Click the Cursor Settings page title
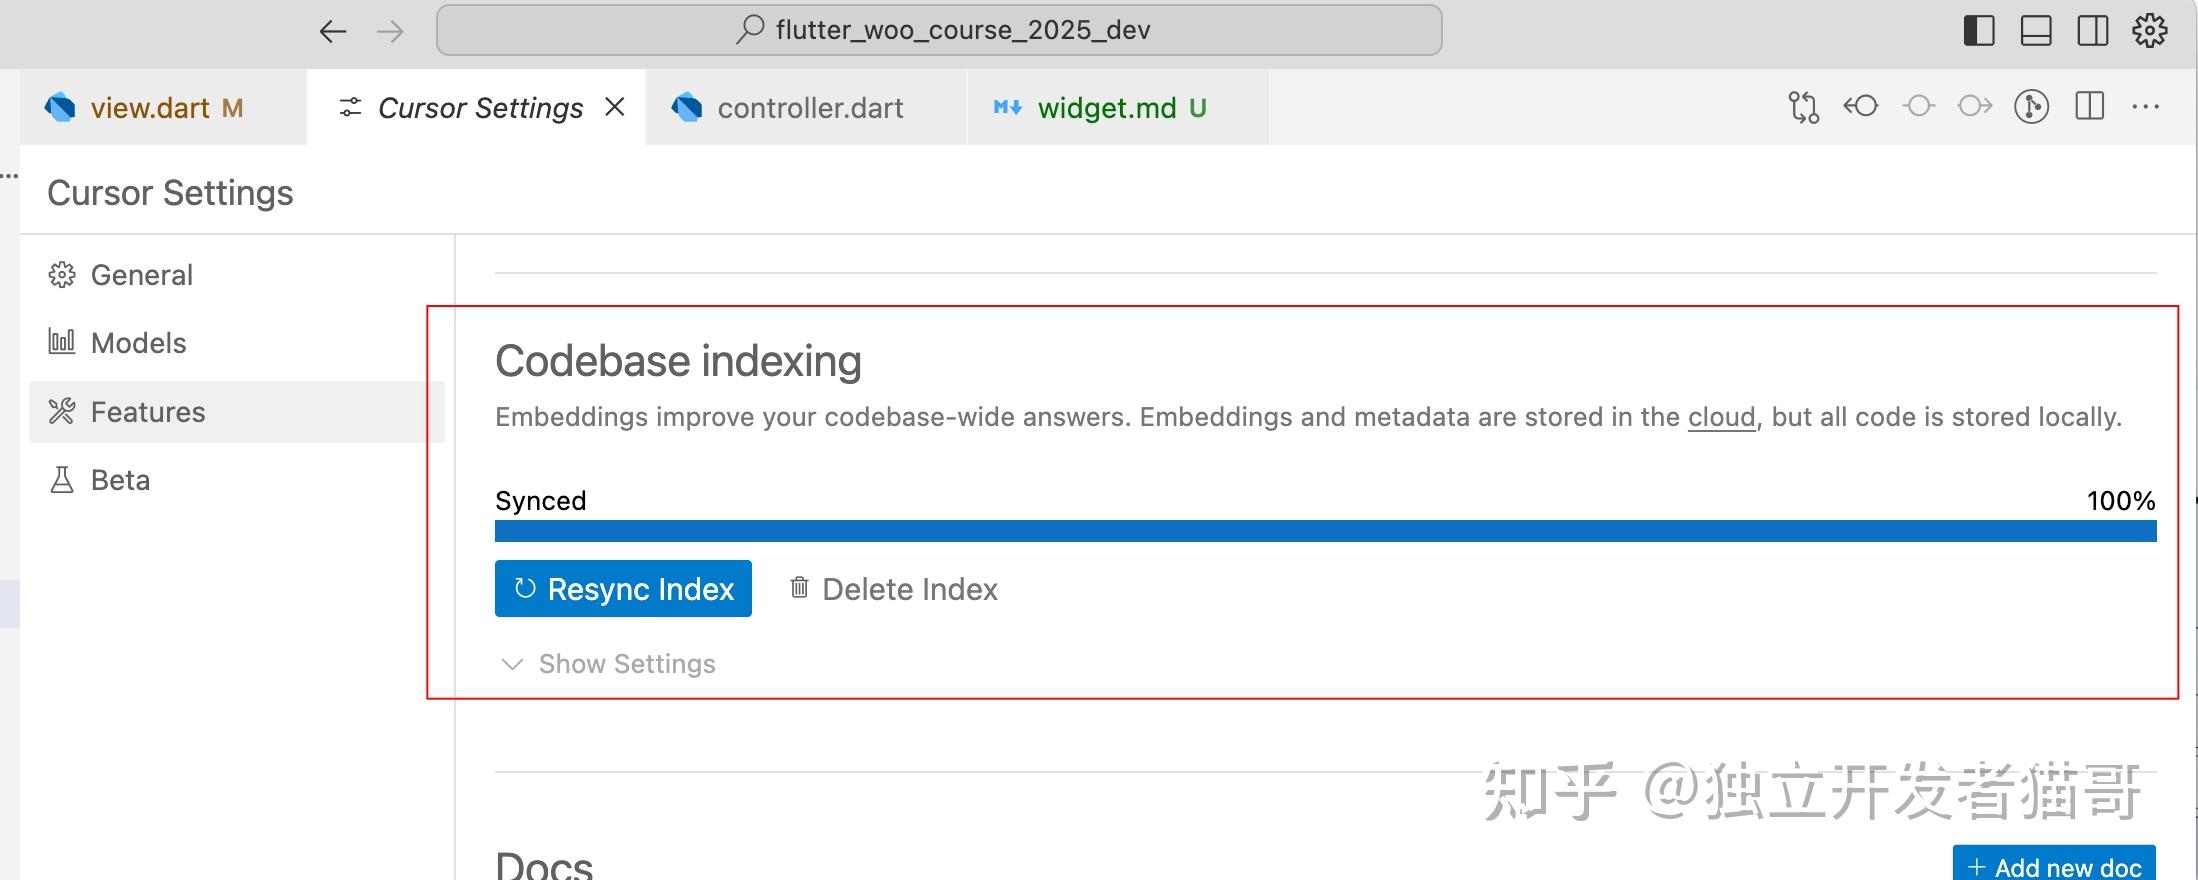 [x=170, y=193]
